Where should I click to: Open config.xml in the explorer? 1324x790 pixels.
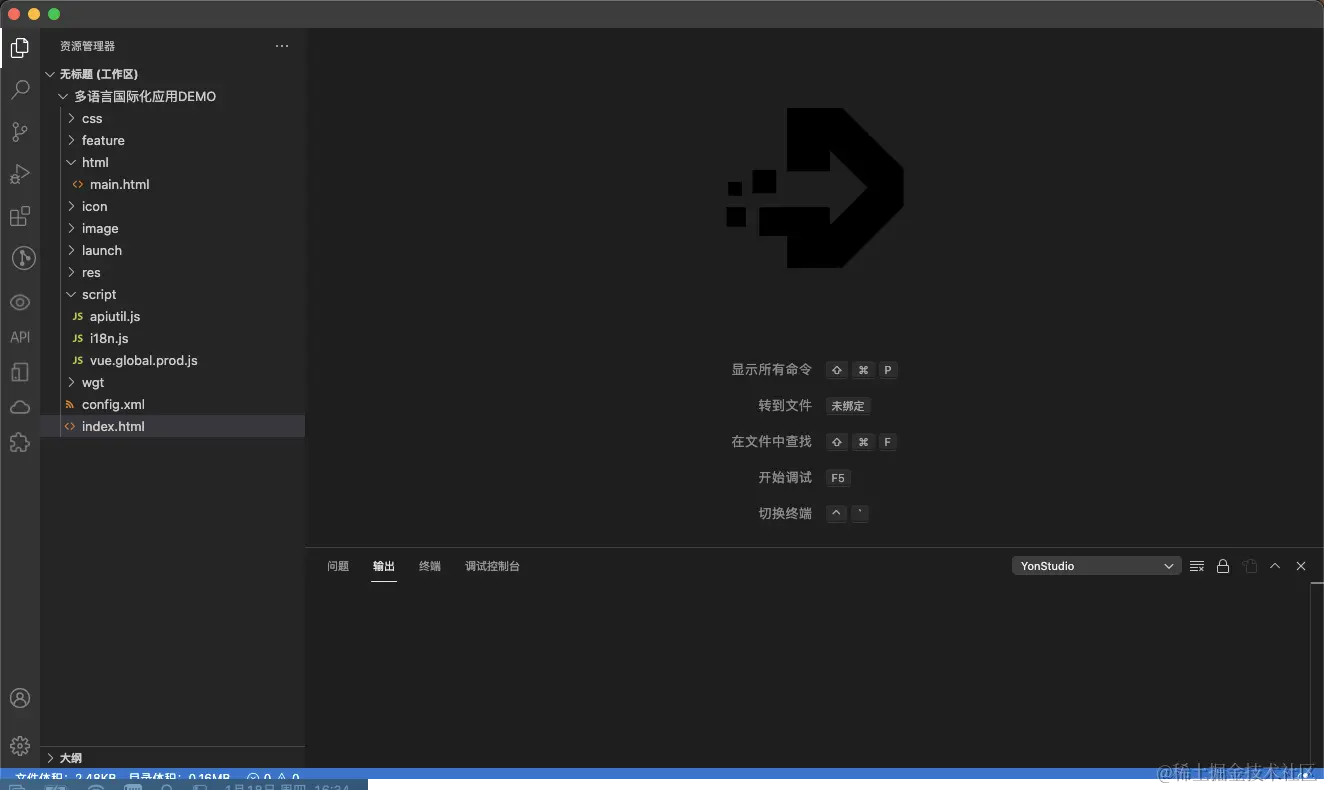pyautogui.click(x=172, y=404)
